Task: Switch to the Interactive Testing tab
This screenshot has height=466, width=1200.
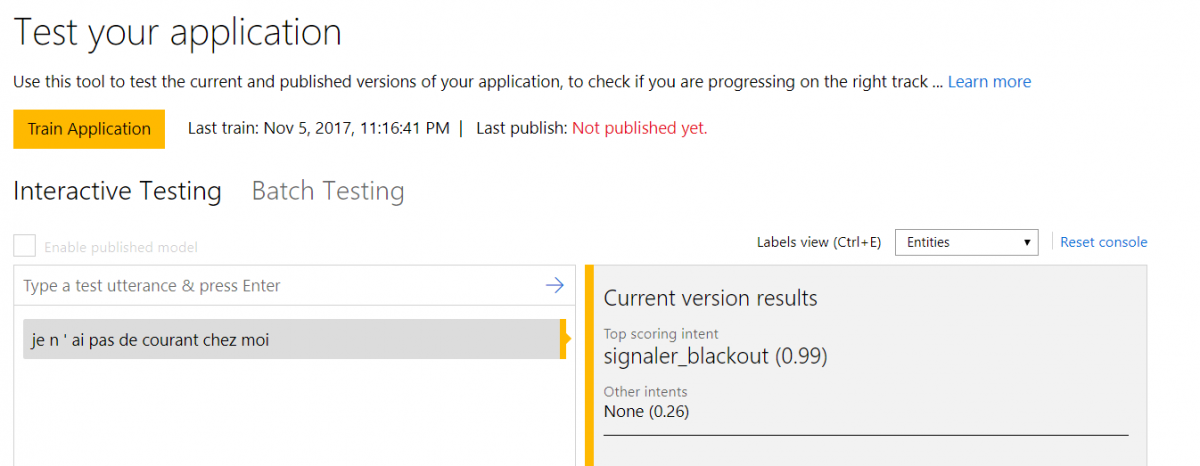Action: (118, 191)
